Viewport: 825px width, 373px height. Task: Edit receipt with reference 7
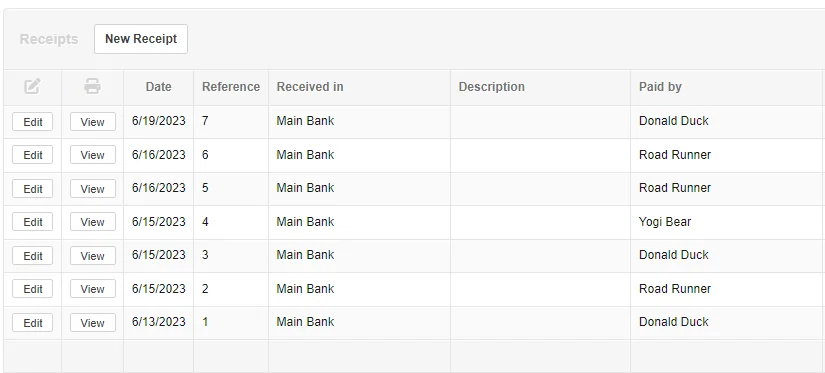tap(33, 122)
